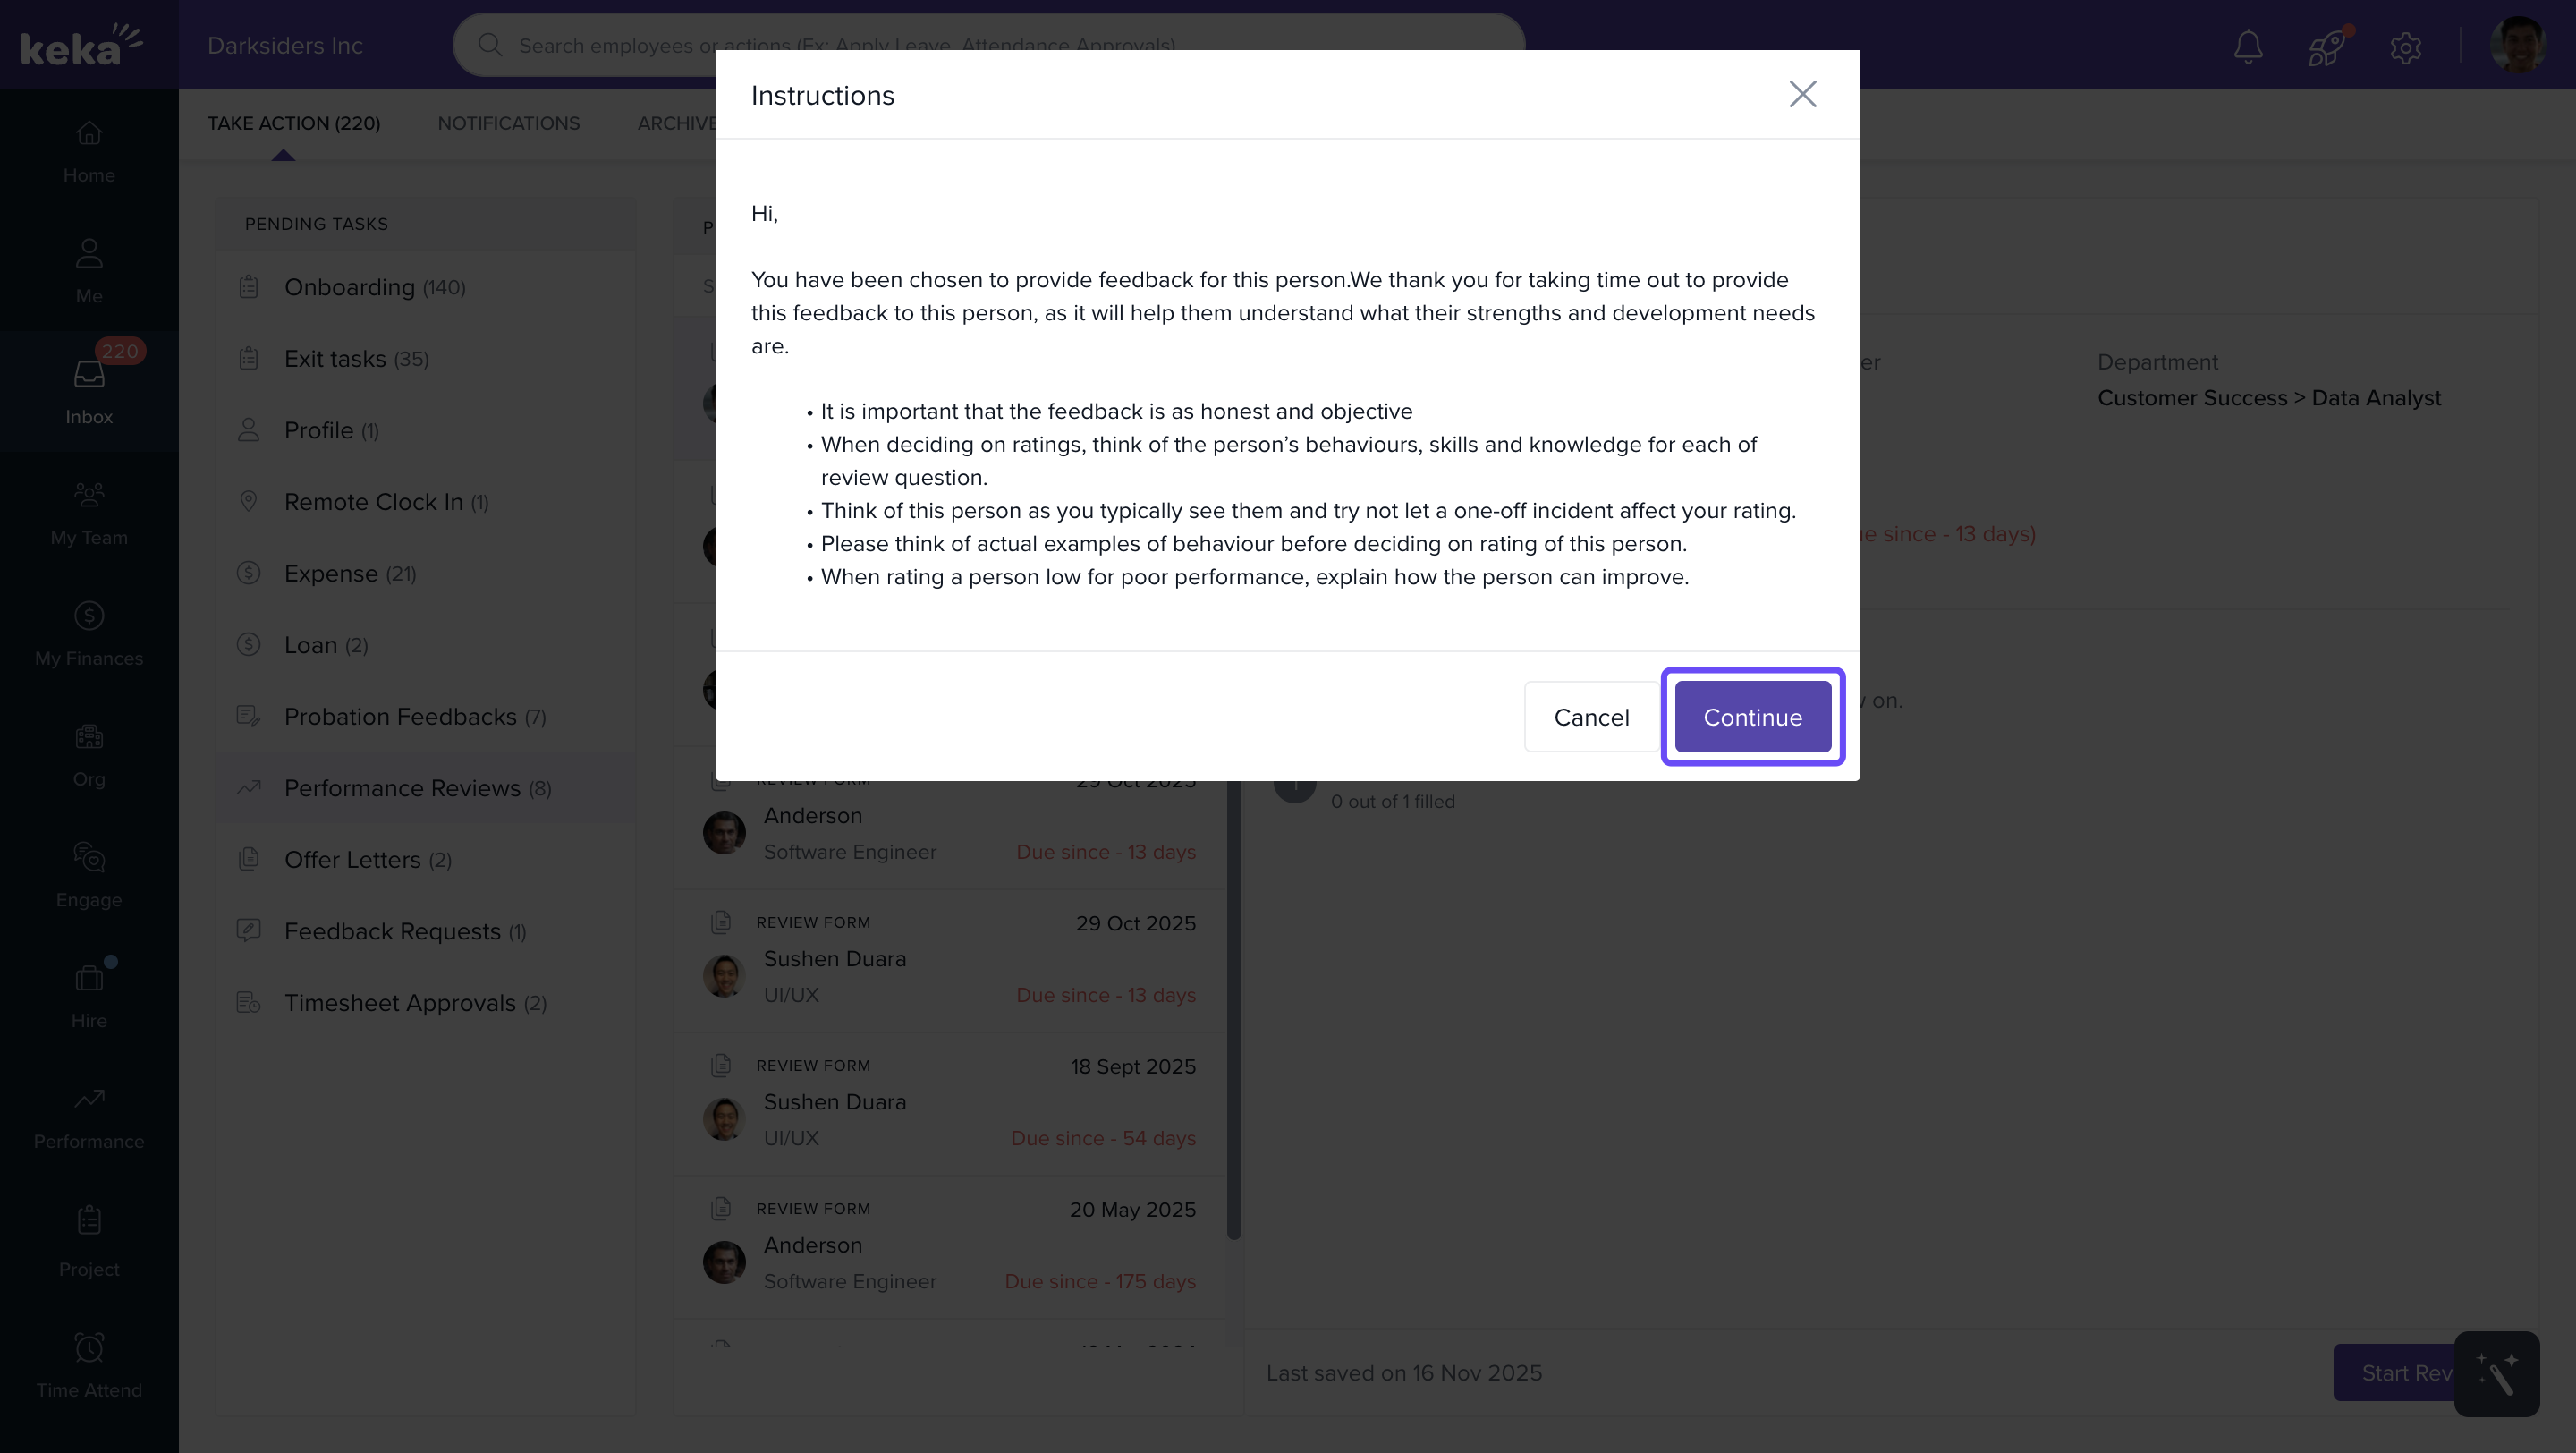
Task: Open My Finances sidebar icon
Action: pyautogui.click(x=89, y=633)
